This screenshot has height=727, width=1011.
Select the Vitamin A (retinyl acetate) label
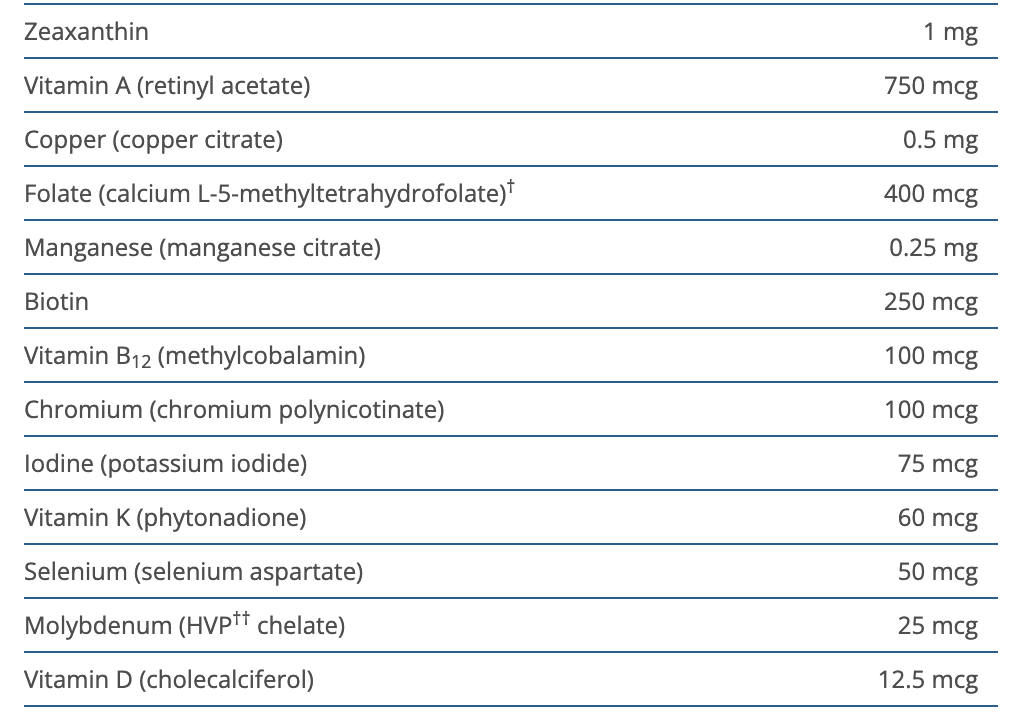167,86
